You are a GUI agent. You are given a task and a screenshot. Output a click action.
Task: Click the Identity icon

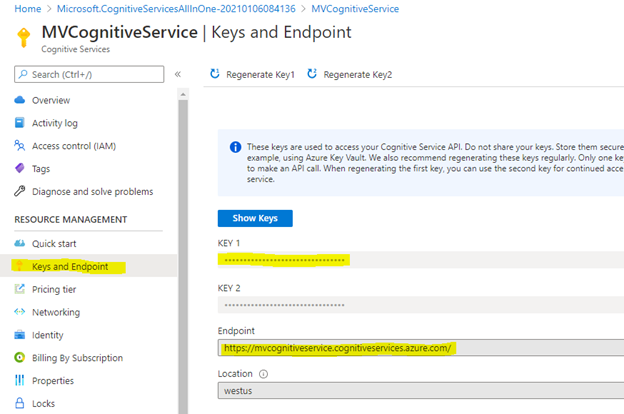[20, 334]
